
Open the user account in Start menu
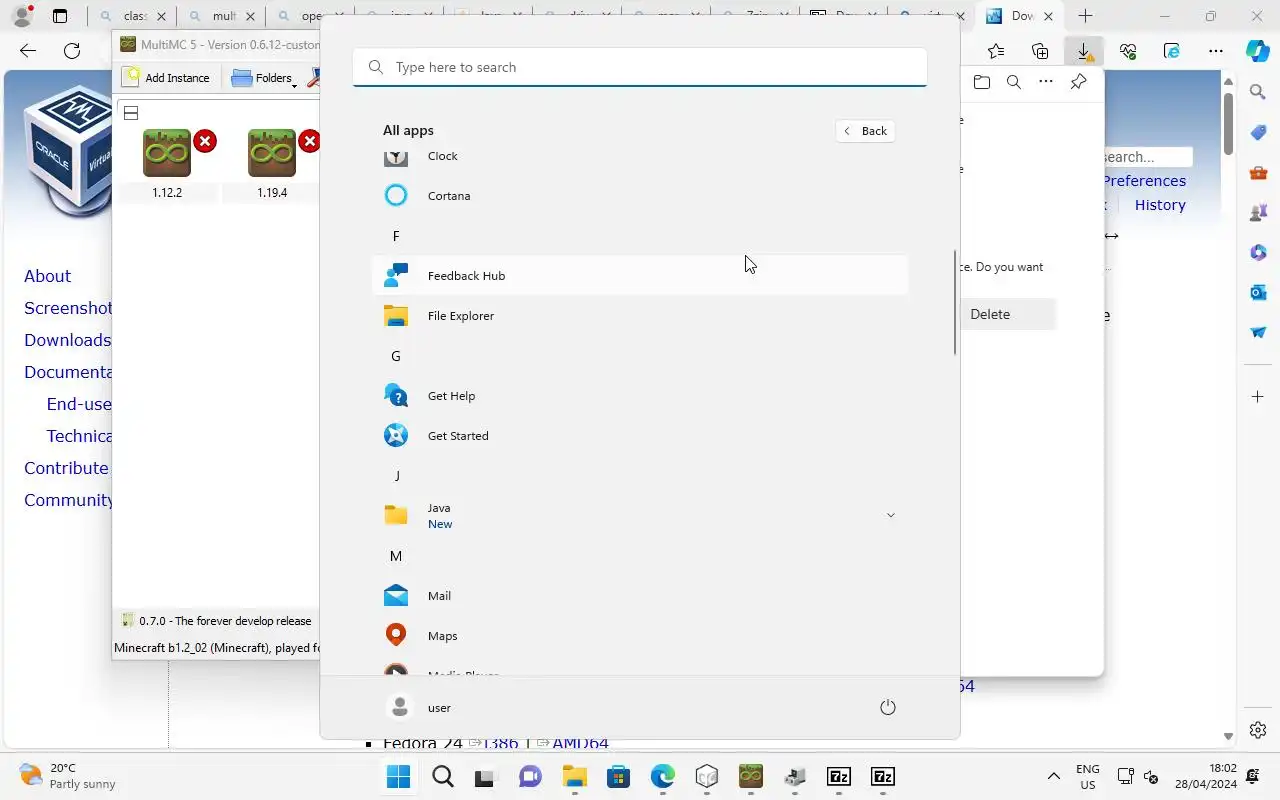coord(419,707)
